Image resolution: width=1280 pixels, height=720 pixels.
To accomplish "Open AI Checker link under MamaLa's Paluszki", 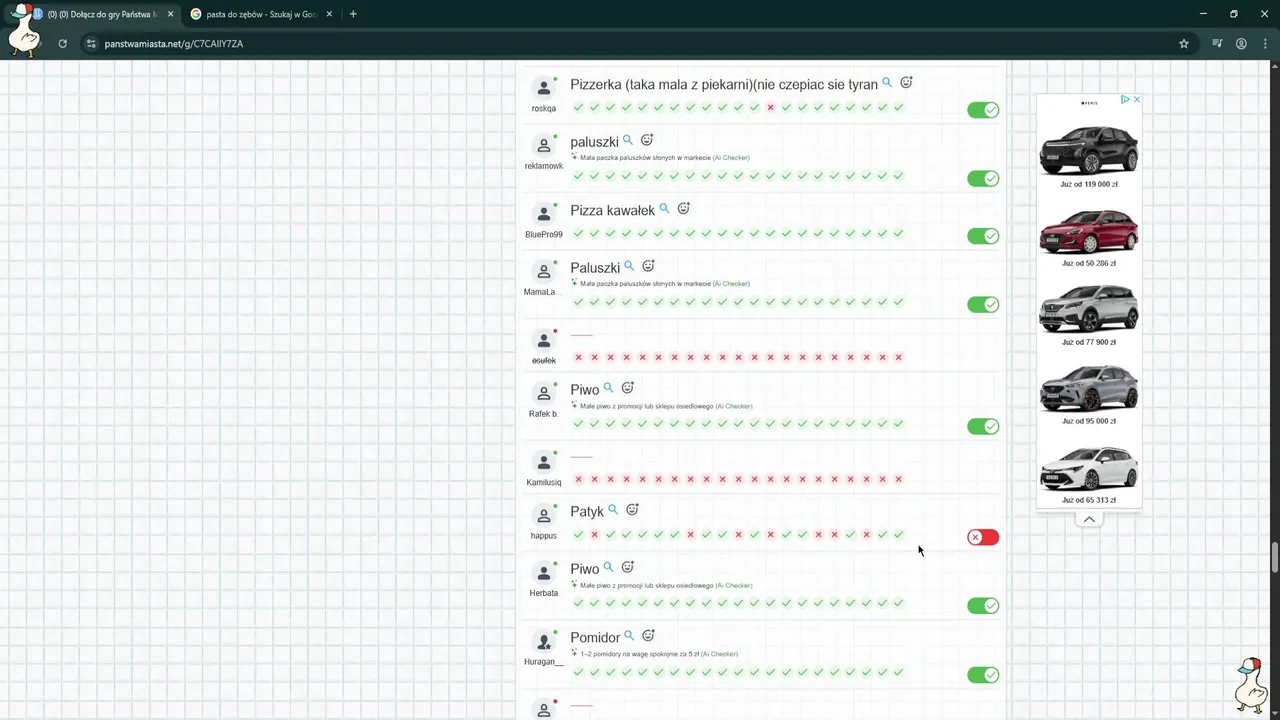I will point(731,284).
